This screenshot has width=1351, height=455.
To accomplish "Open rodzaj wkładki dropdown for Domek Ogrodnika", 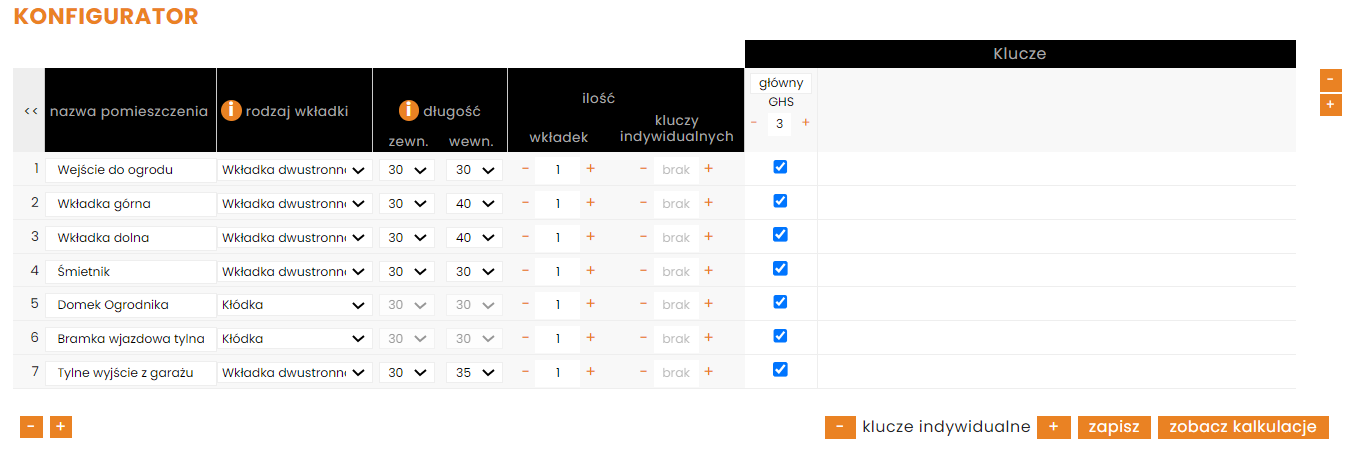I will click(x=294, y=304).
